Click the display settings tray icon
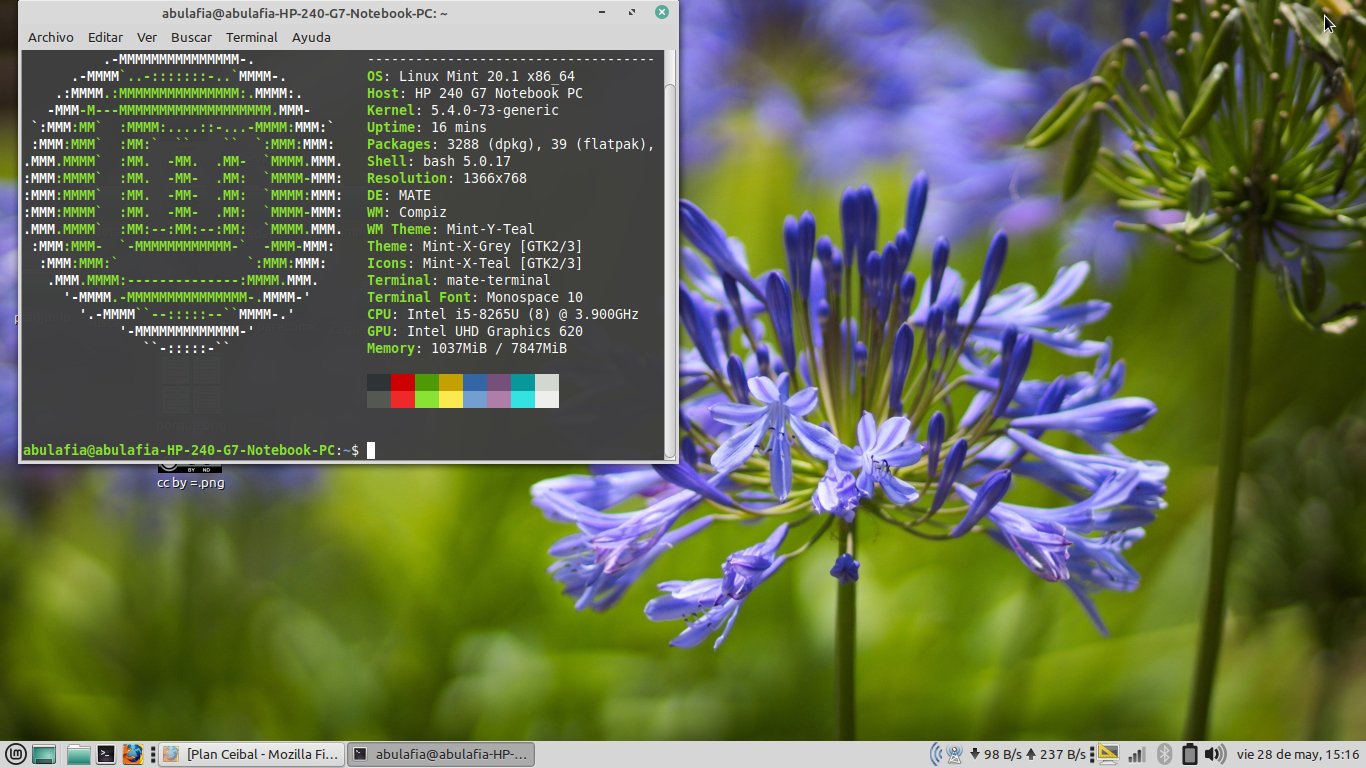The height and width of the screenshot is (768, 1366). click(x=1108, y=754)
